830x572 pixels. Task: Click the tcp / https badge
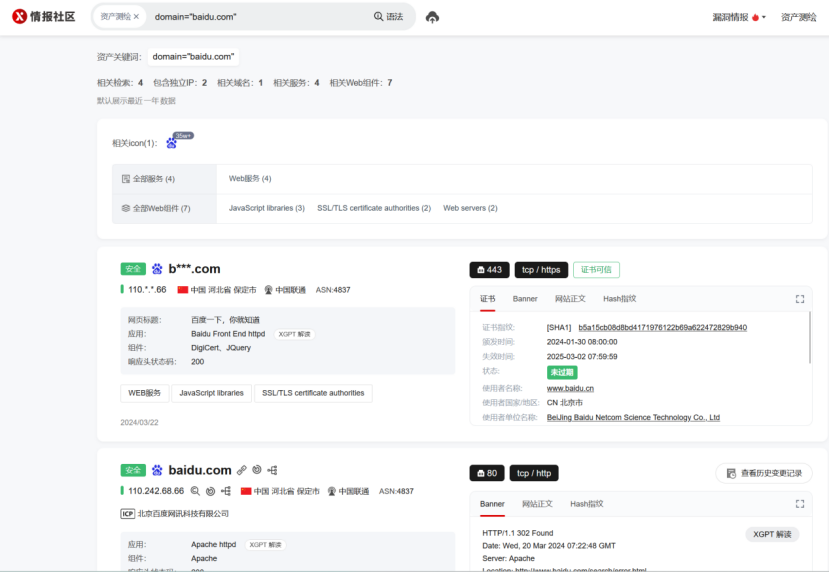[541, 270]
